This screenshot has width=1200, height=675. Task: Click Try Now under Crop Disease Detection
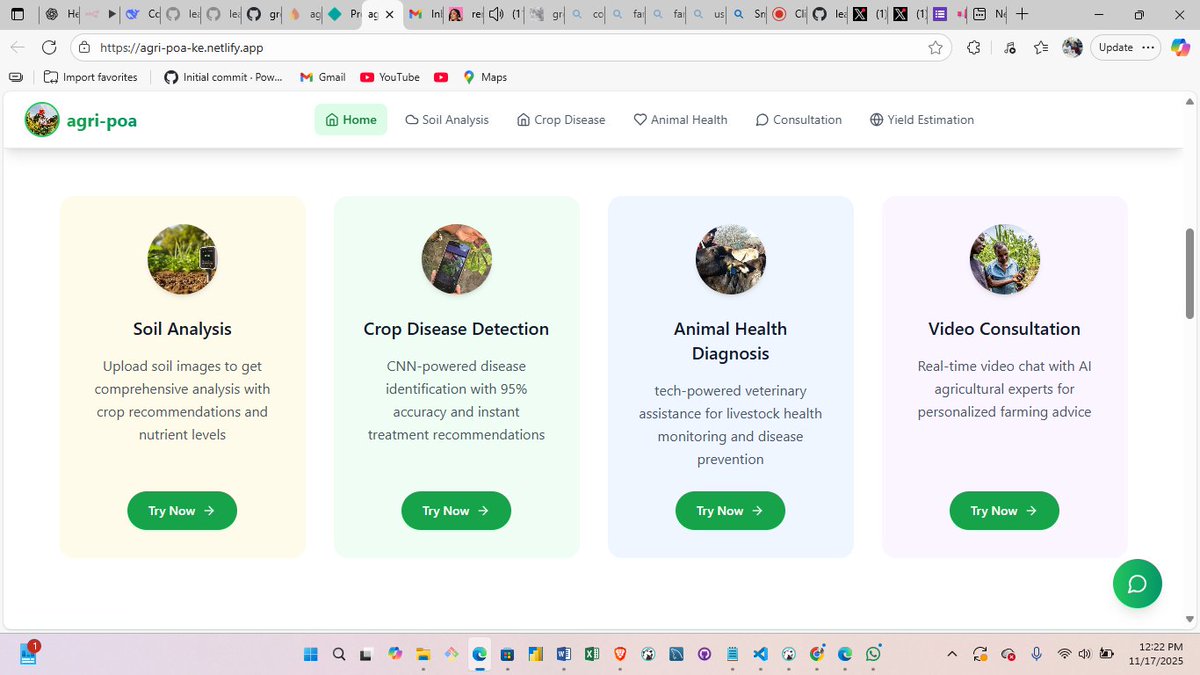pos(456,510)
